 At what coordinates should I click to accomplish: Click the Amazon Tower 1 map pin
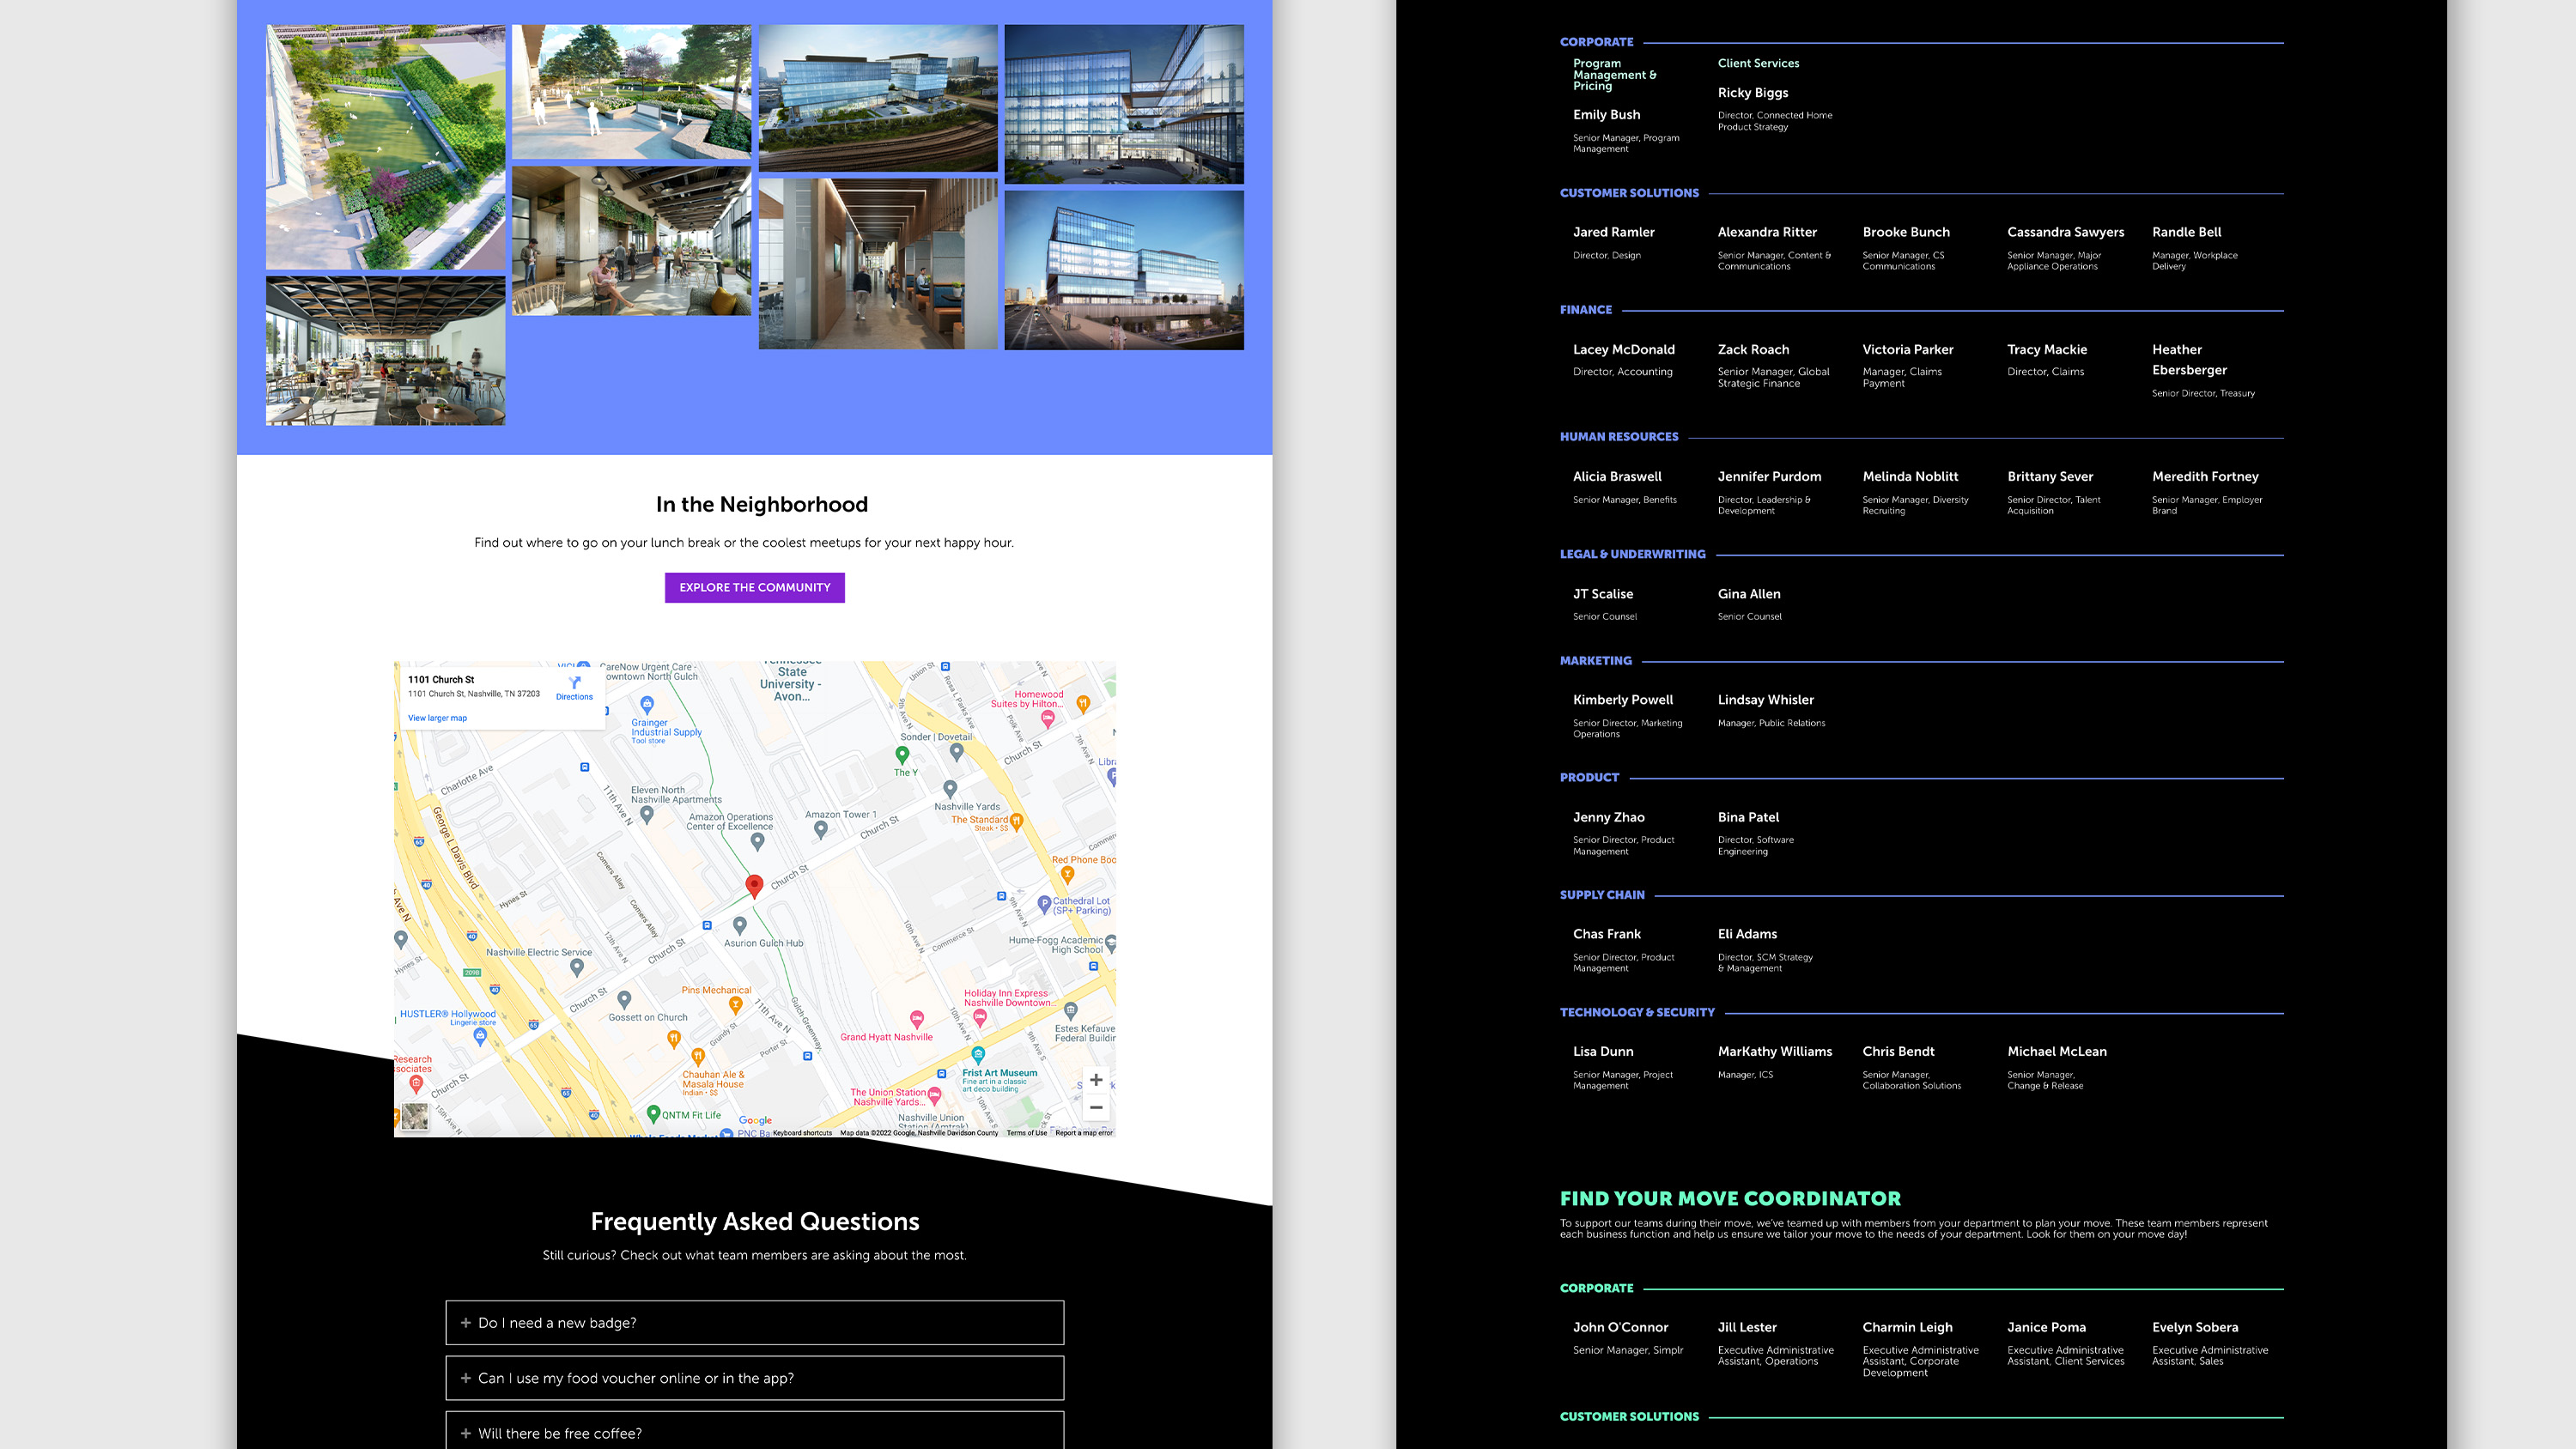click(x=821, y=829)
